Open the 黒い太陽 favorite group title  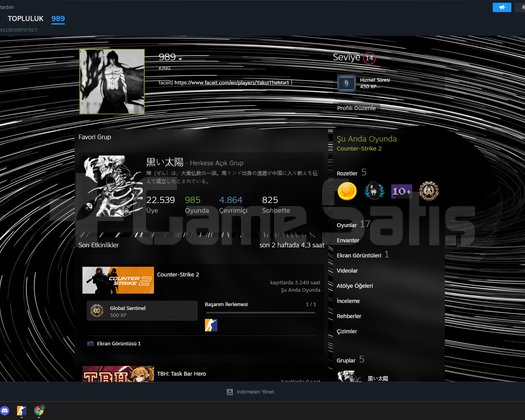pos(165,163)
